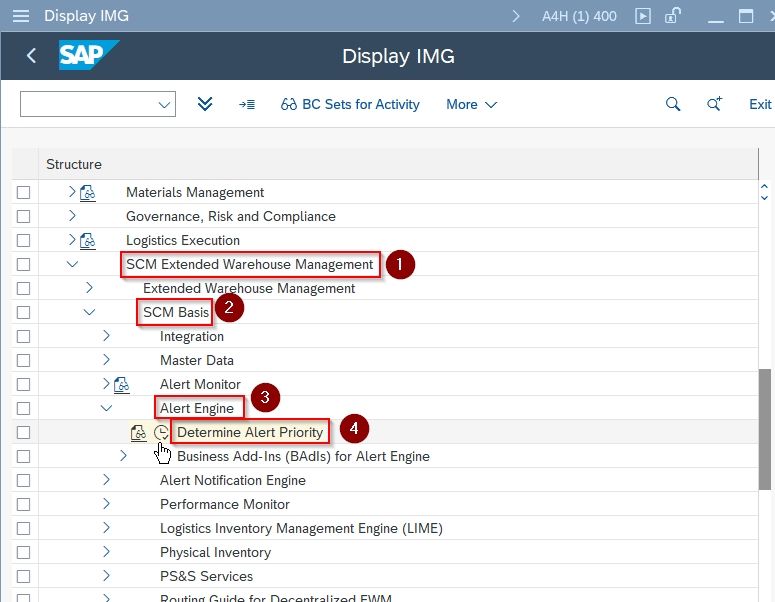Open the hamburger menu in title bar
Screen dimensions: 775x602
[21, 16]
